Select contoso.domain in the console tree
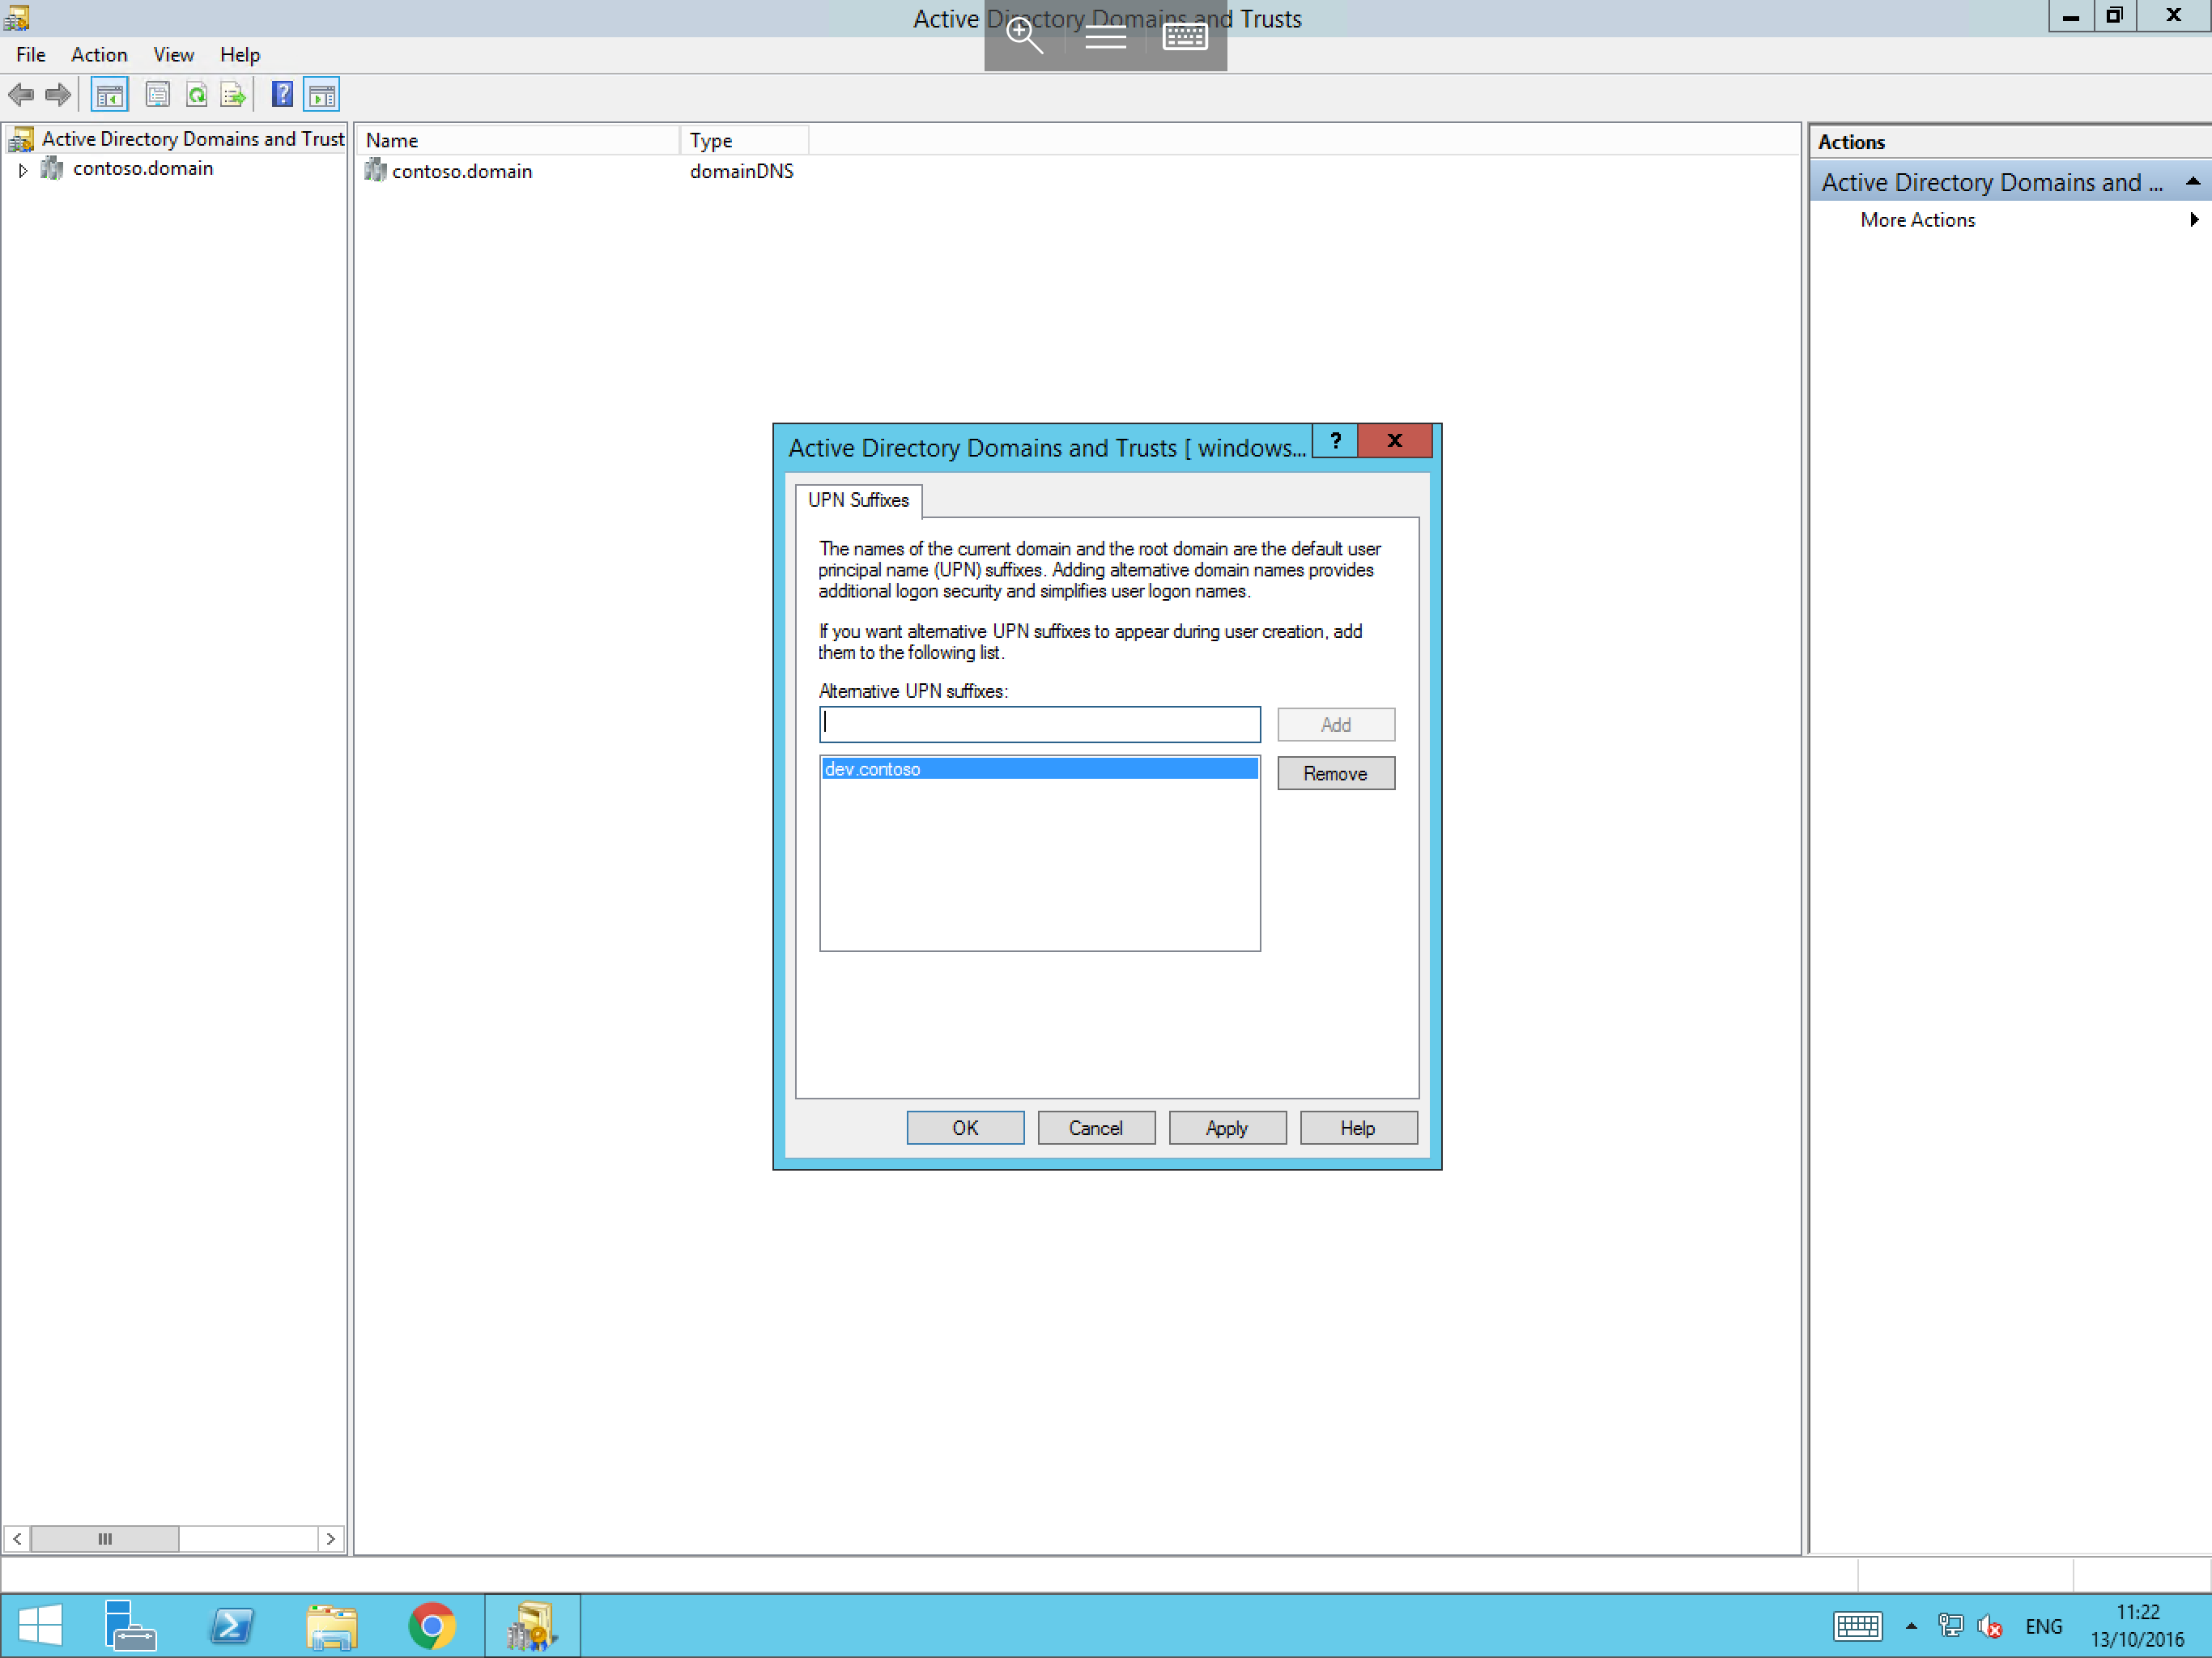 click(x=143, y=169)
